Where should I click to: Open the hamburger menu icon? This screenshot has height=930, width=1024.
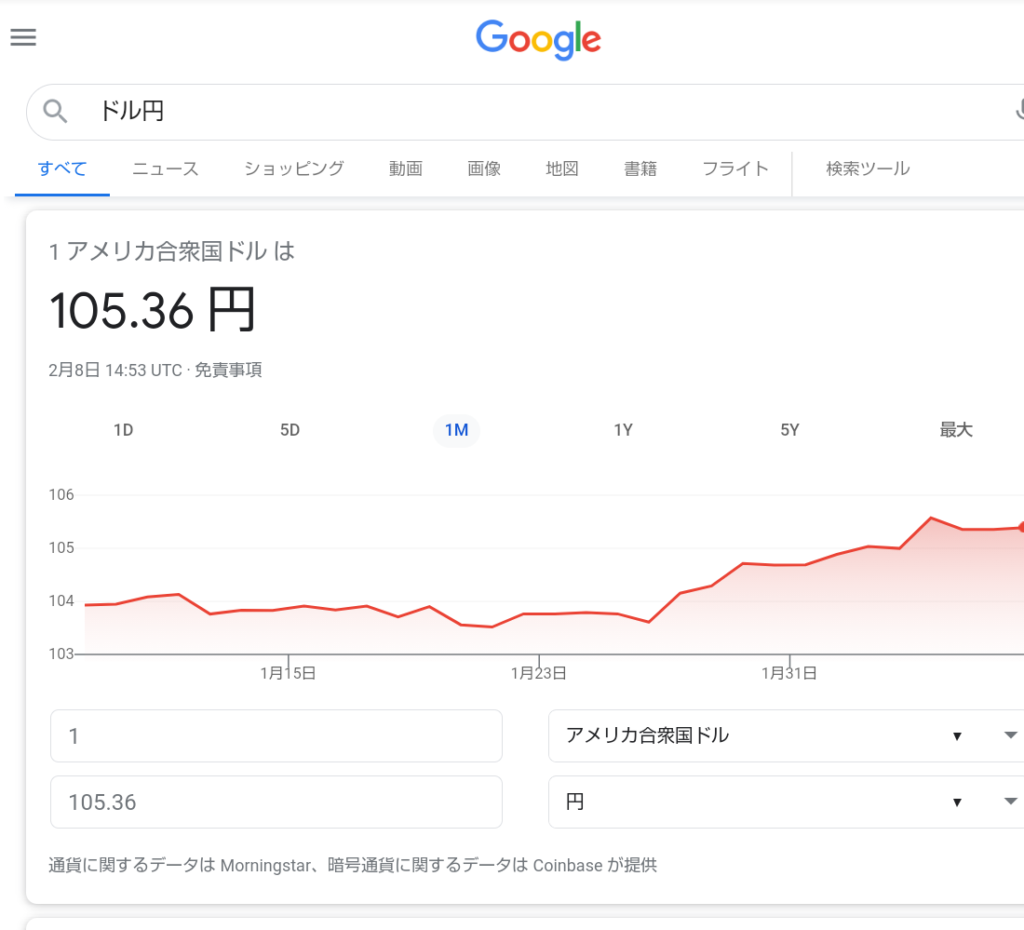(23, 38)
